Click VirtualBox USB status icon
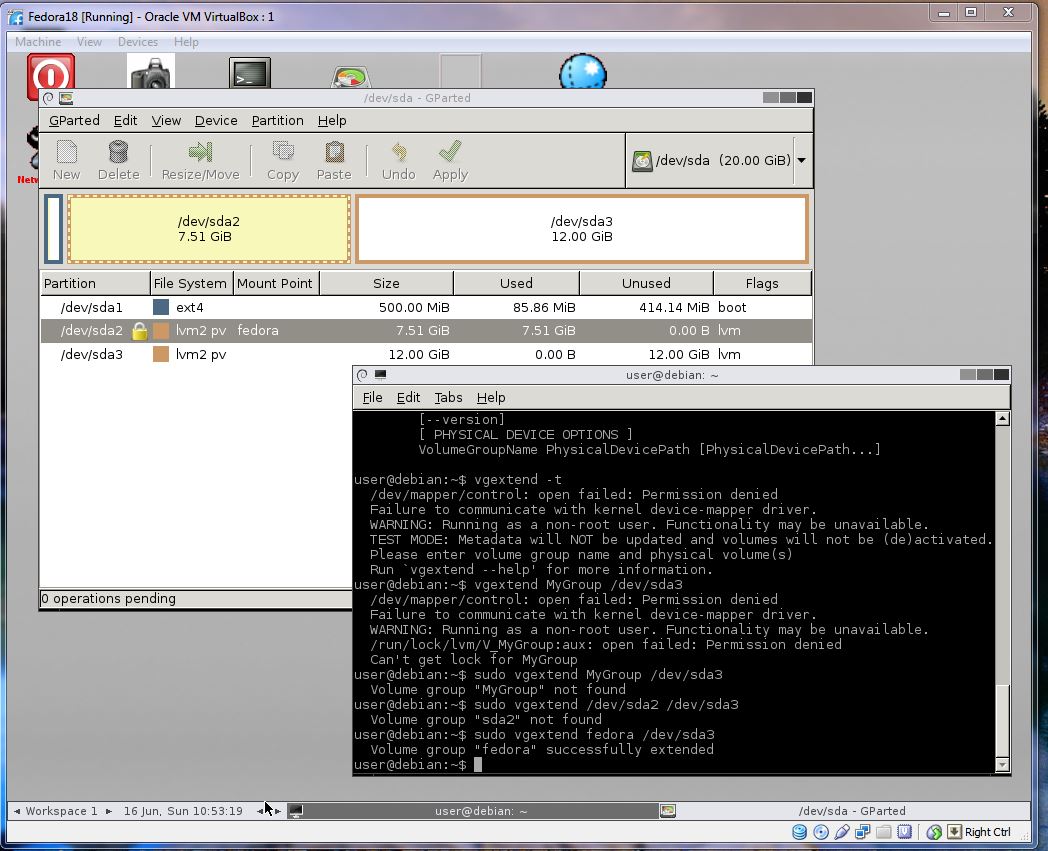1048x851 pixels. coord(841,832)
